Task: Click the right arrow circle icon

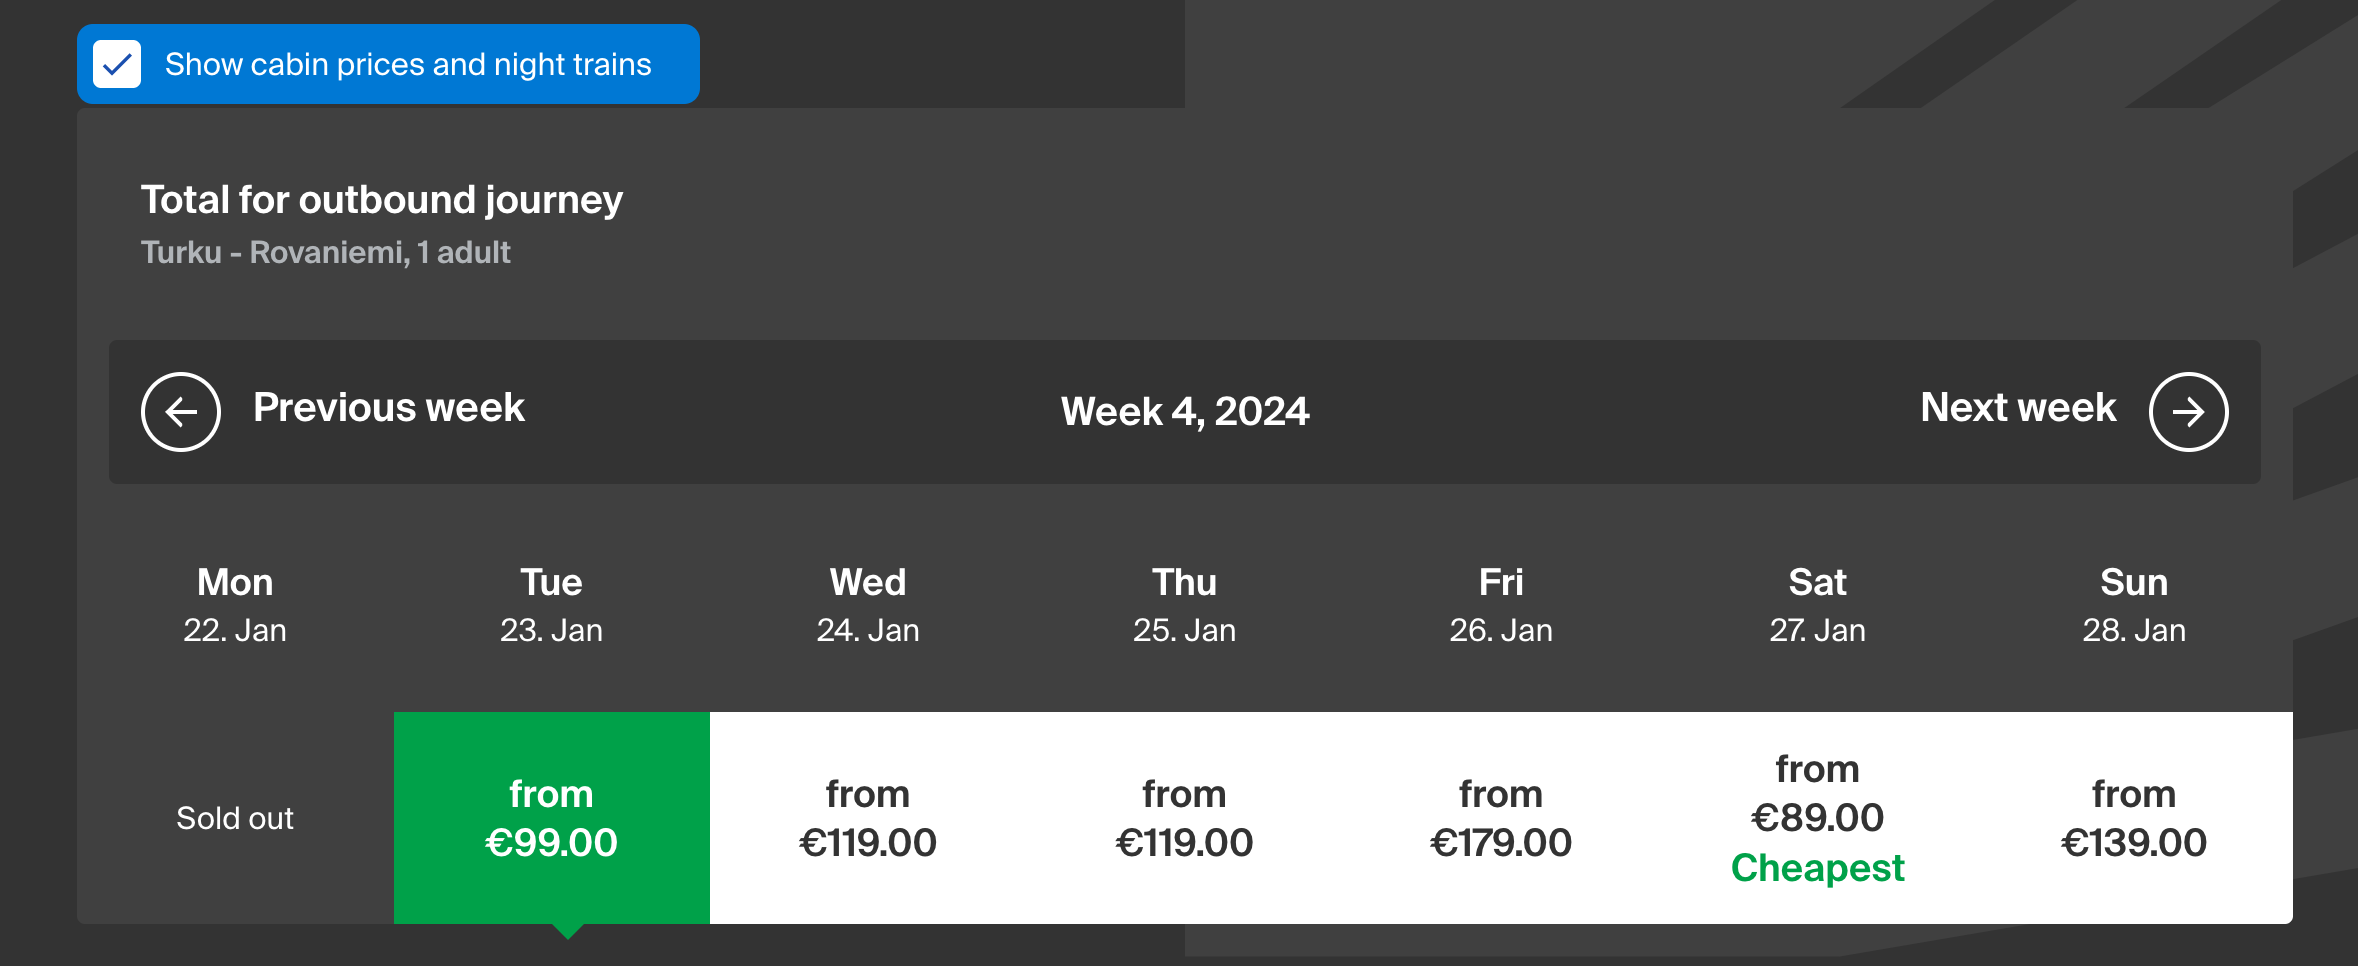Action: [2188, 412]
